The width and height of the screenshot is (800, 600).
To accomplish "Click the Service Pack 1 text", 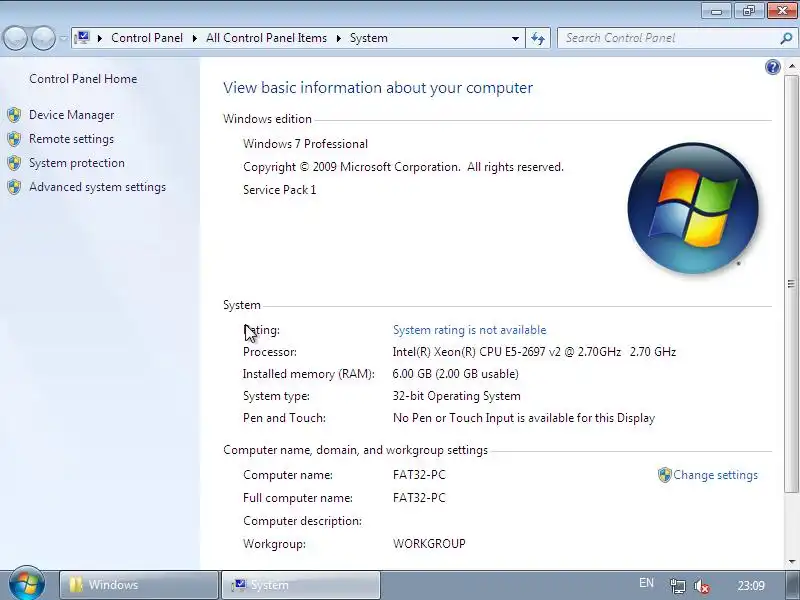I will coord(280,190).
